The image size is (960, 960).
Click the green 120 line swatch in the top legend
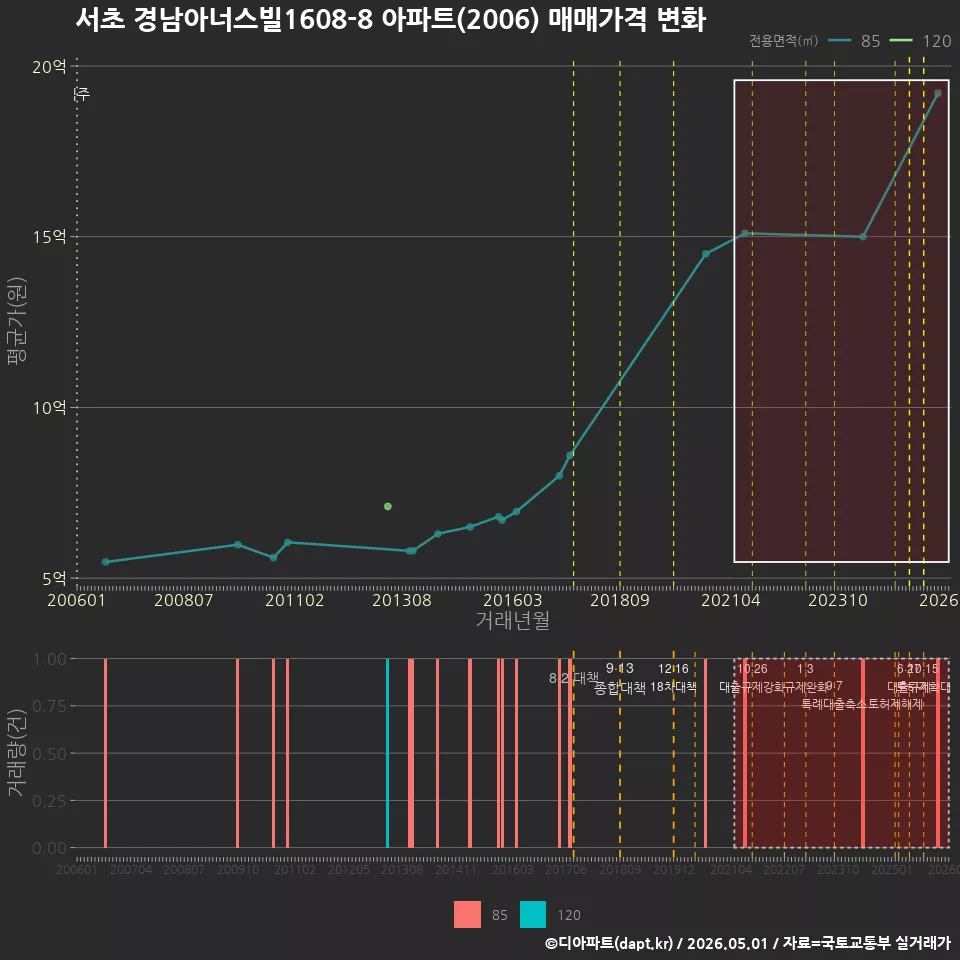coord(901,41)
